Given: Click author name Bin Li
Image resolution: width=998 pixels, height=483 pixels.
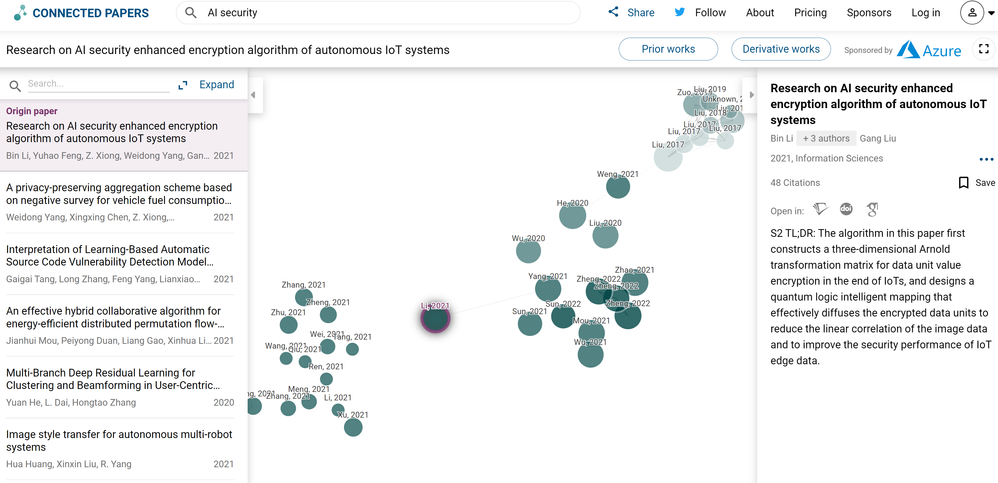Looking at the screenshot, I should tap(782, 138).
